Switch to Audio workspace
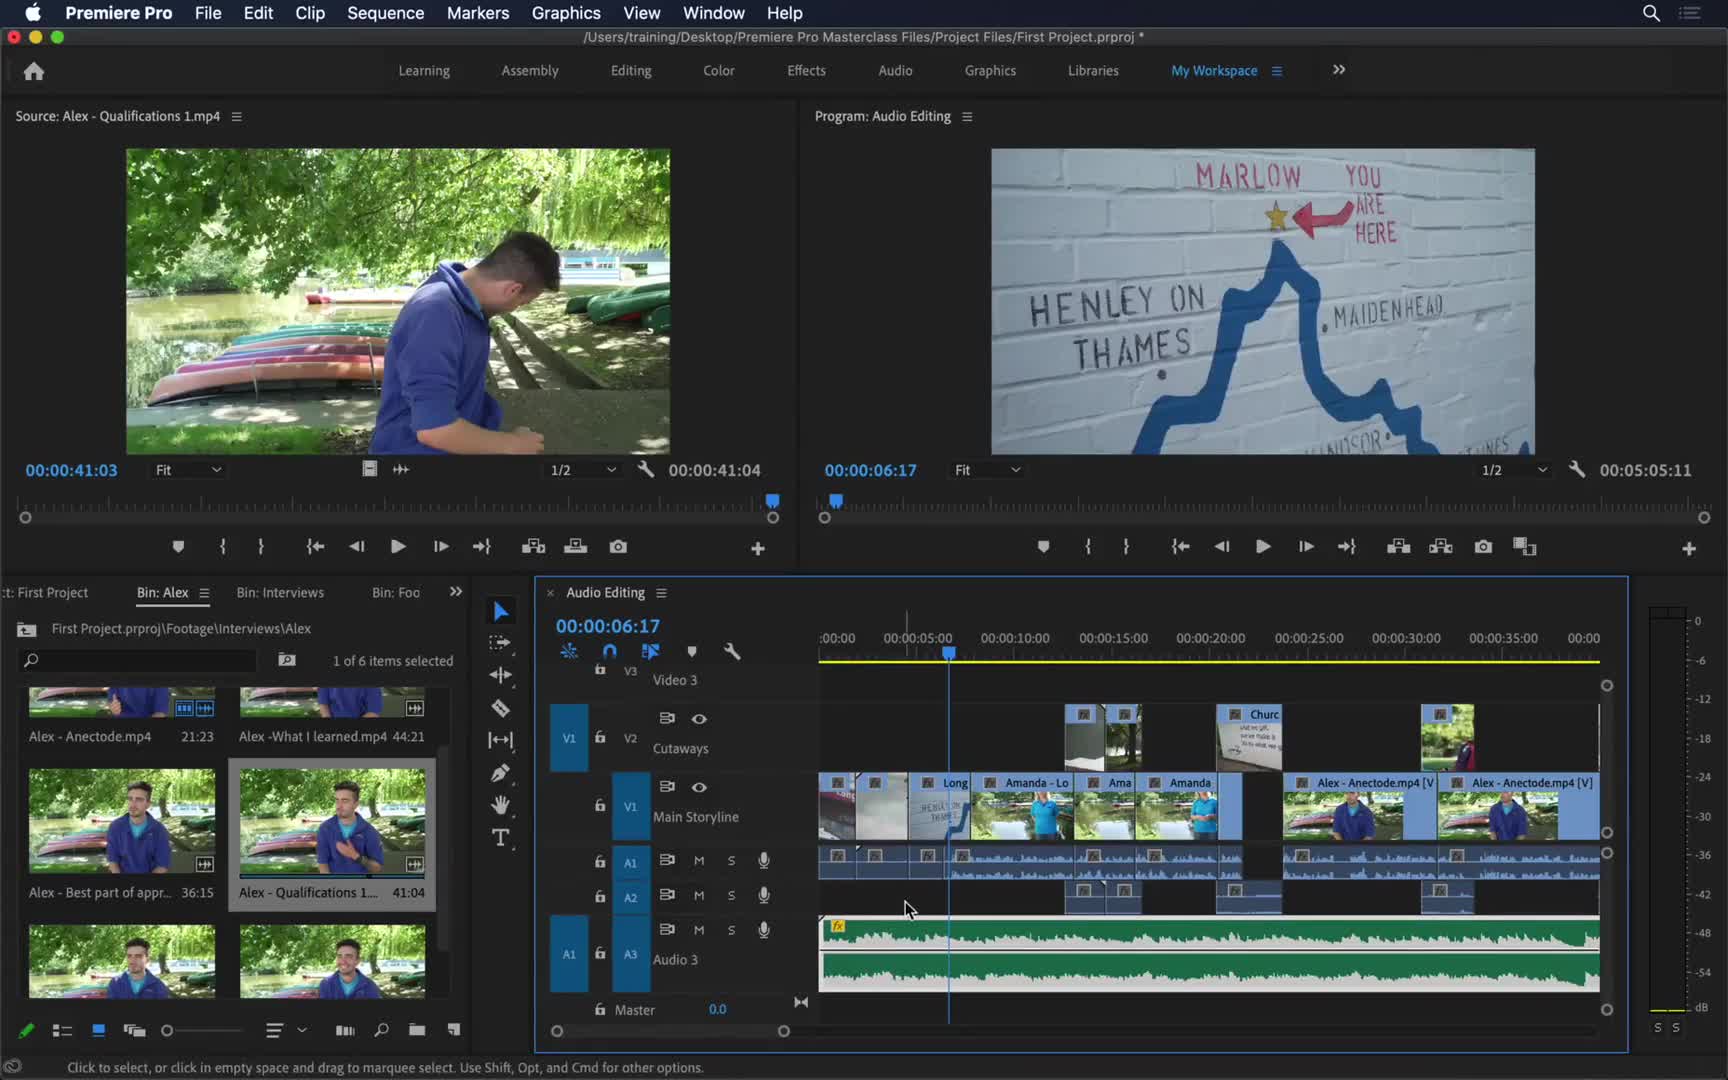This screenshot has width=1728, height=1080. click(895, 71)
